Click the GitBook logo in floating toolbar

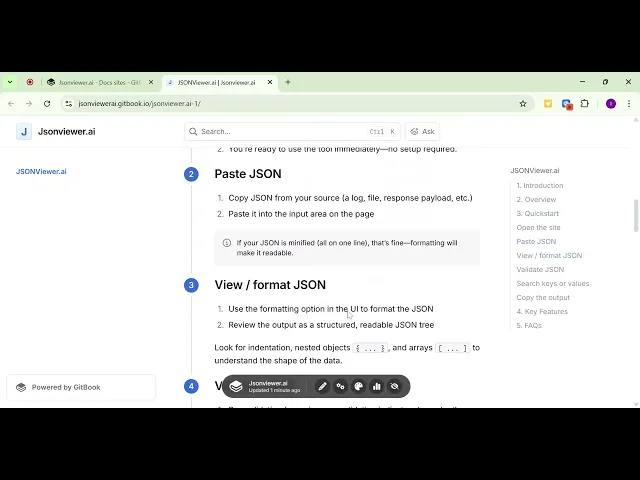pos(236,386)
